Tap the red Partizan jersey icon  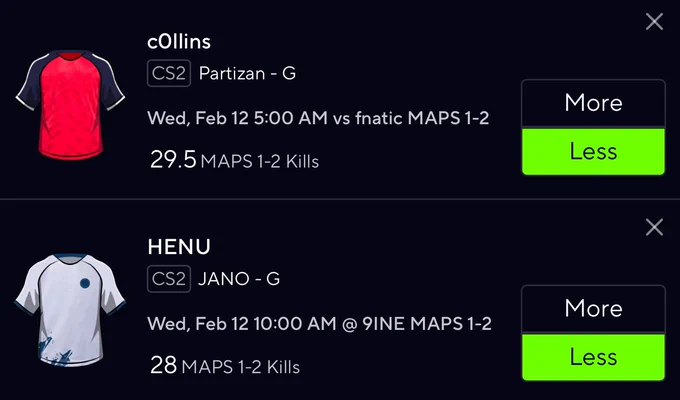70,105
